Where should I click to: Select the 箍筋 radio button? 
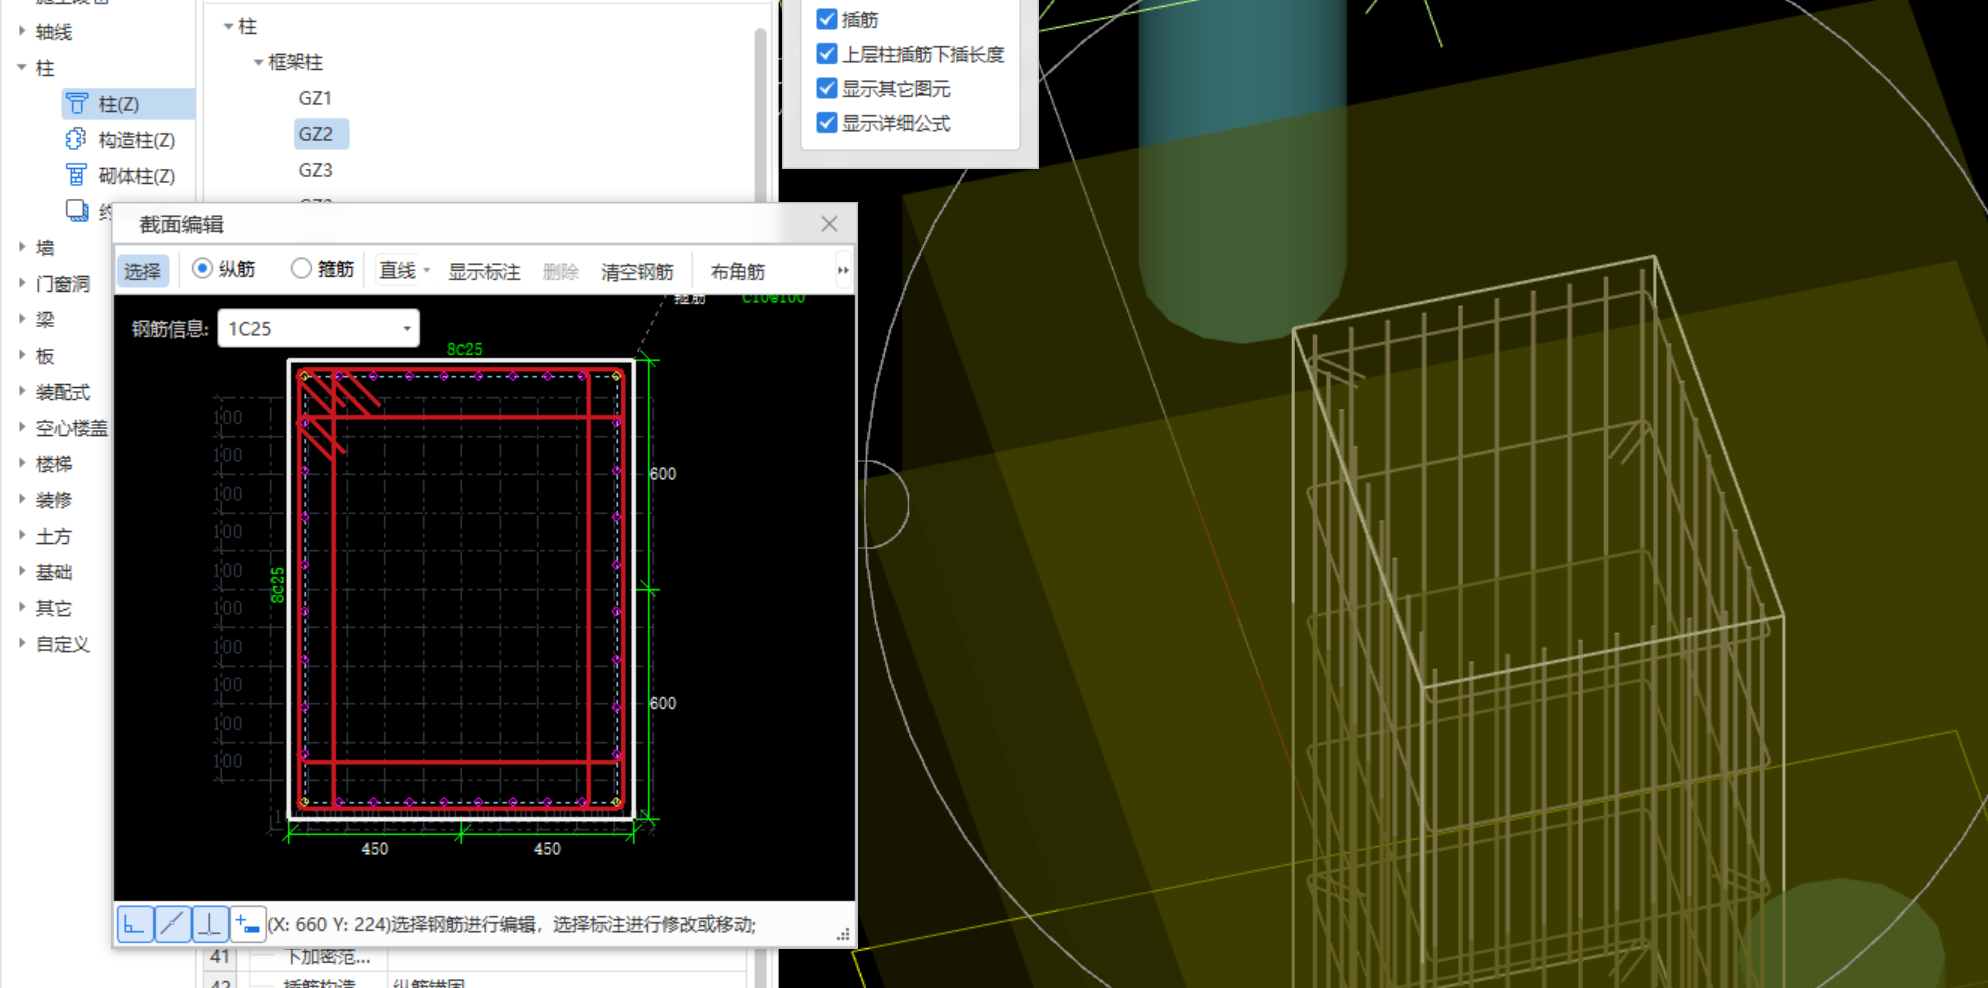click(301, 268)
